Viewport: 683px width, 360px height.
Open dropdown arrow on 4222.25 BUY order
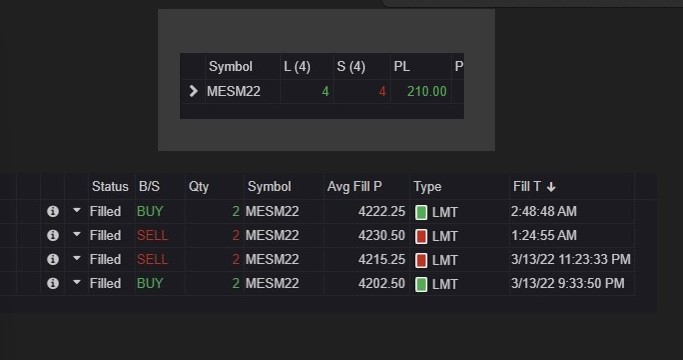tap(77, 210)
